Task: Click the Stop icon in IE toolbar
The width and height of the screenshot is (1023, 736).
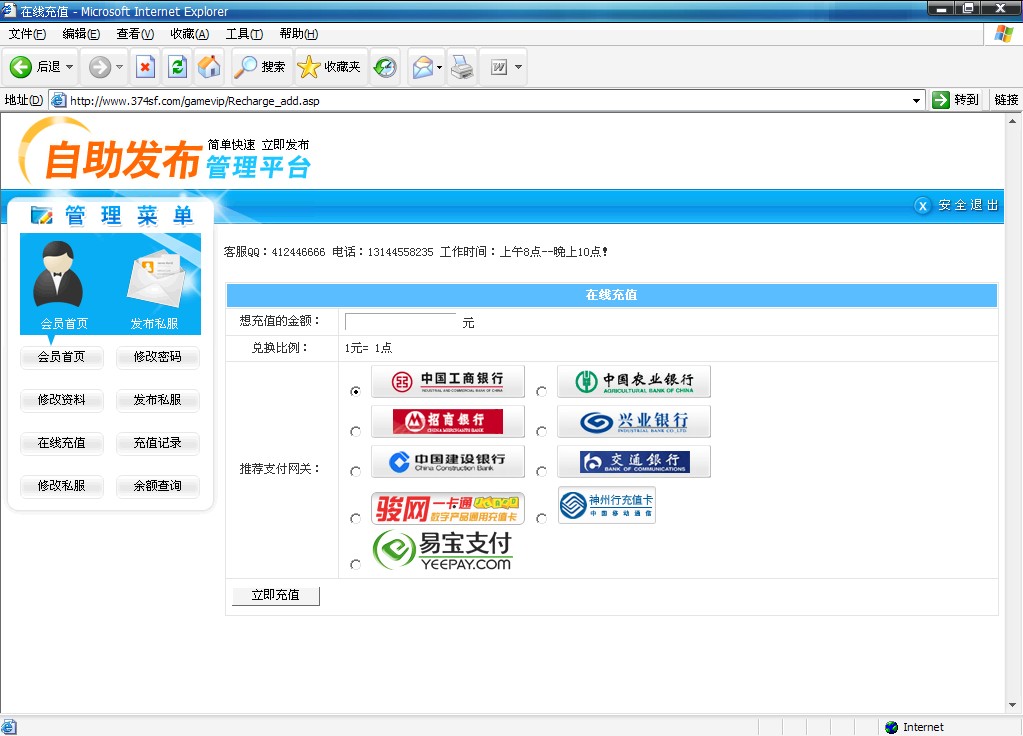Action: point(145,67)
